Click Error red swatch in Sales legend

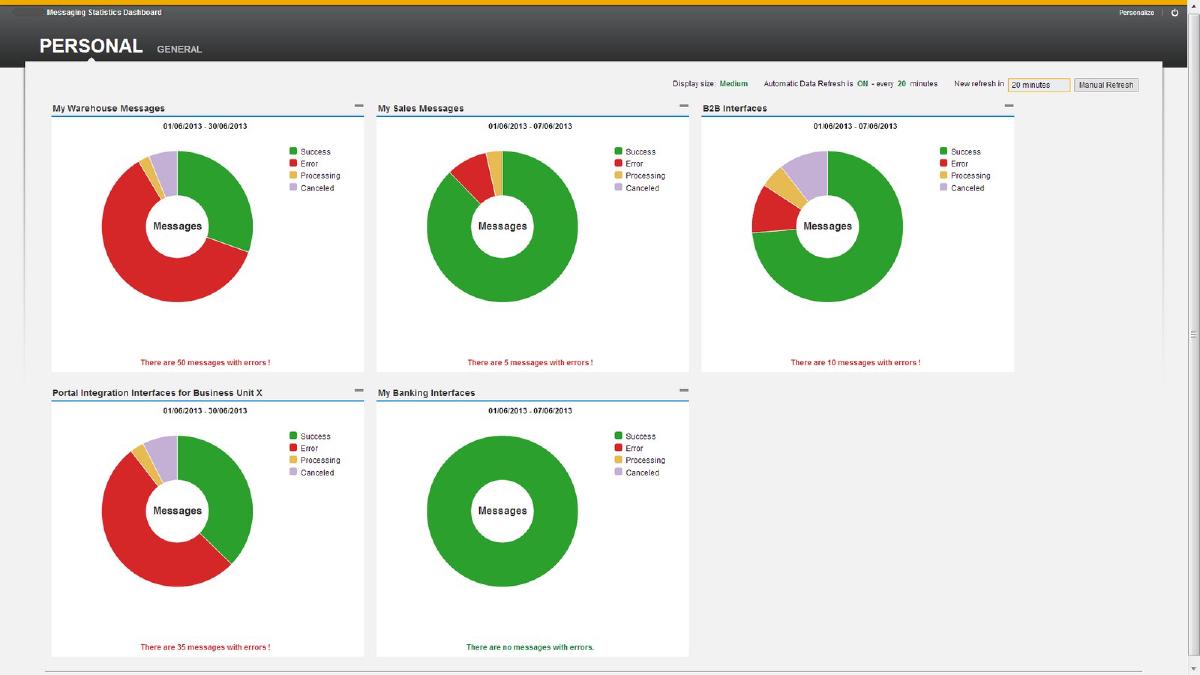(619, 164)
